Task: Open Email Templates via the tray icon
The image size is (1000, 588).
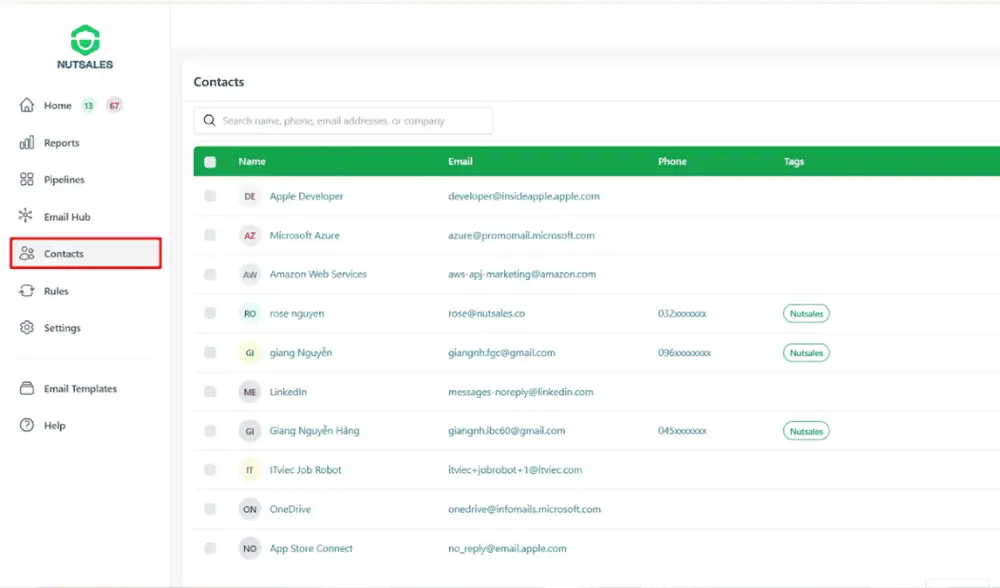Action: coord(27,389)
